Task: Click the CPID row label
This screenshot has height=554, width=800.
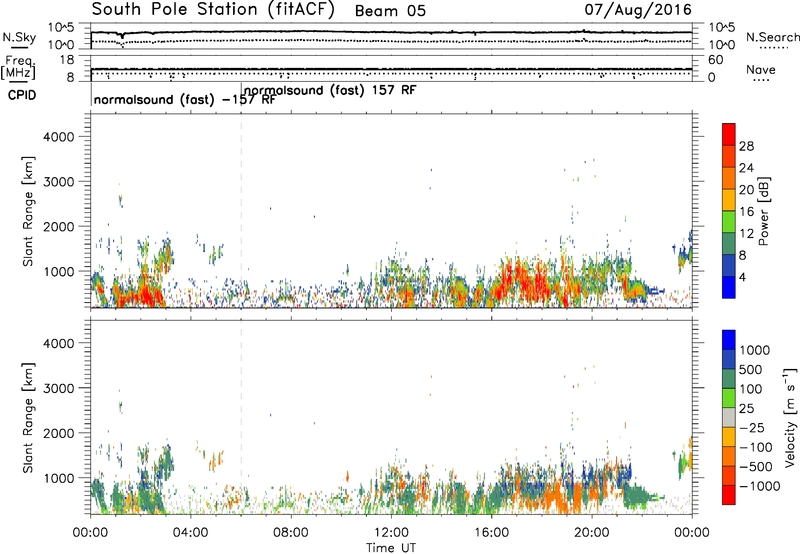Action: [x=22, y=95]
